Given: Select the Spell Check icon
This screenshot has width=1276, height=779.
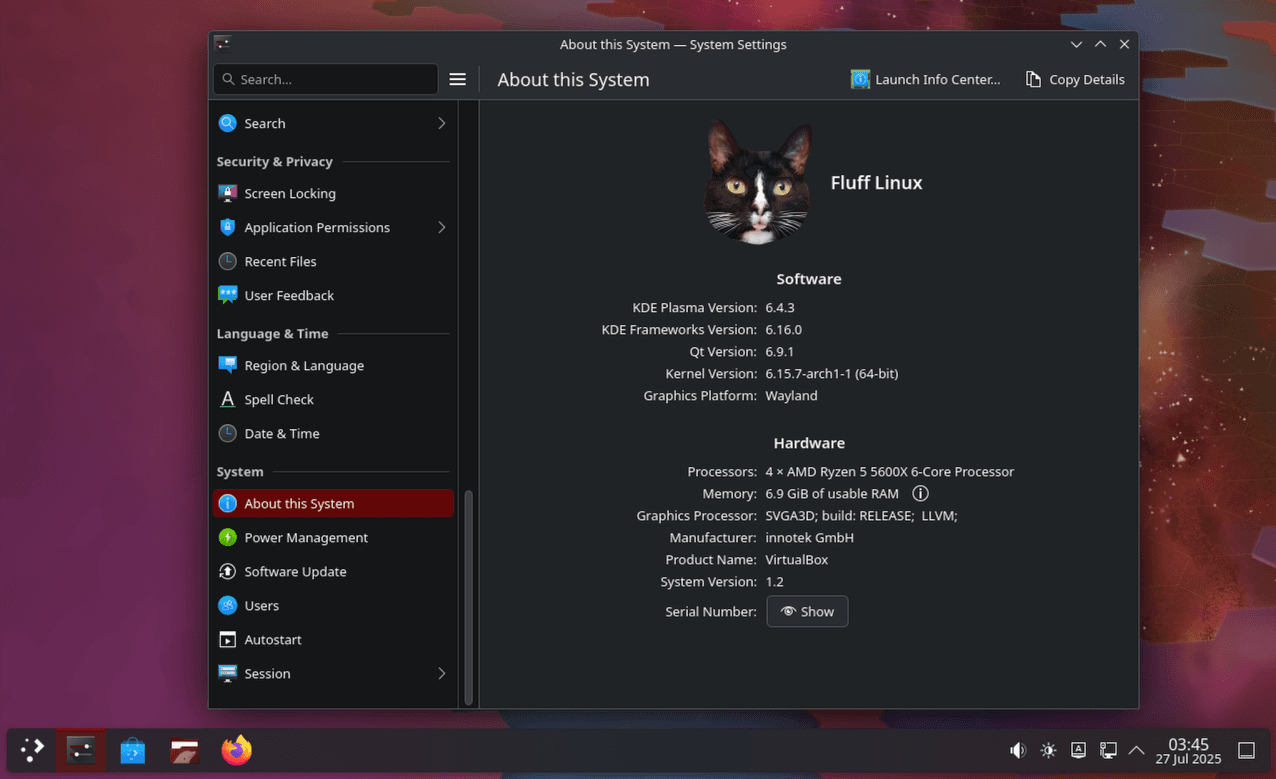Looking at the screenshot, I should (228, 399).
